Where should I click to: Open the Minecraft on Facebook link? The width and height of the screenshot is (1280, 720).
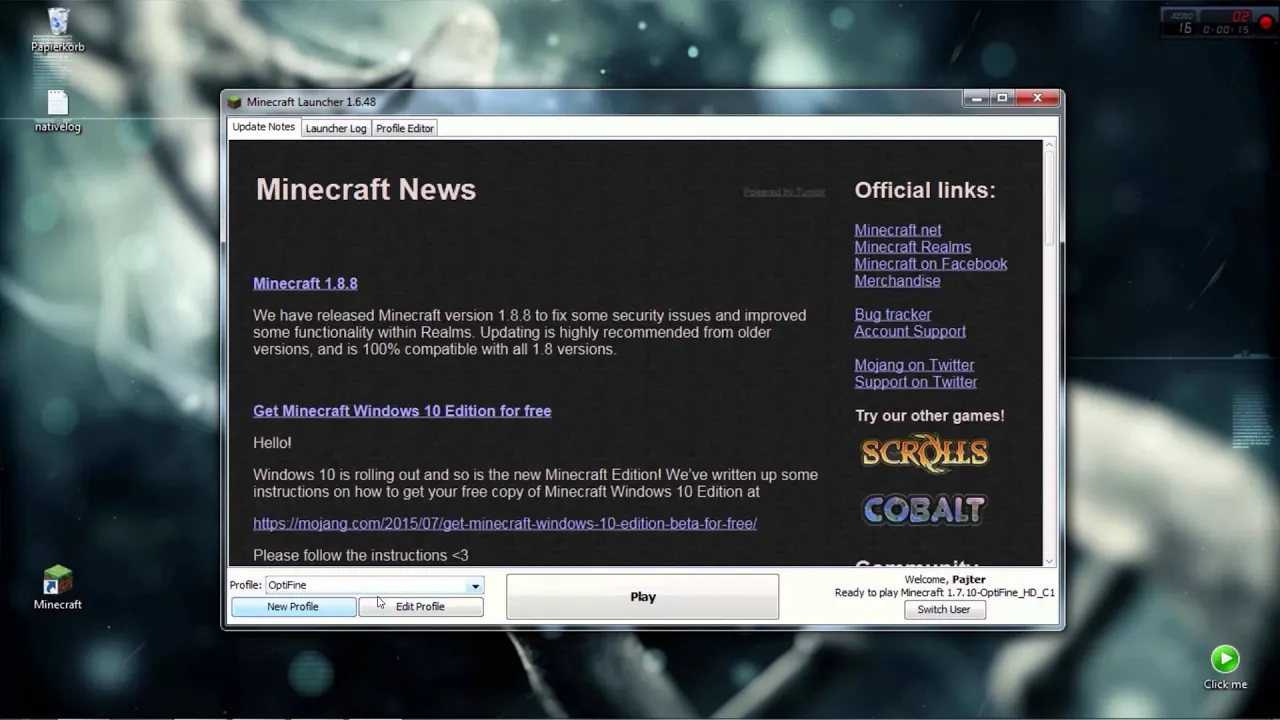point(931,264)
